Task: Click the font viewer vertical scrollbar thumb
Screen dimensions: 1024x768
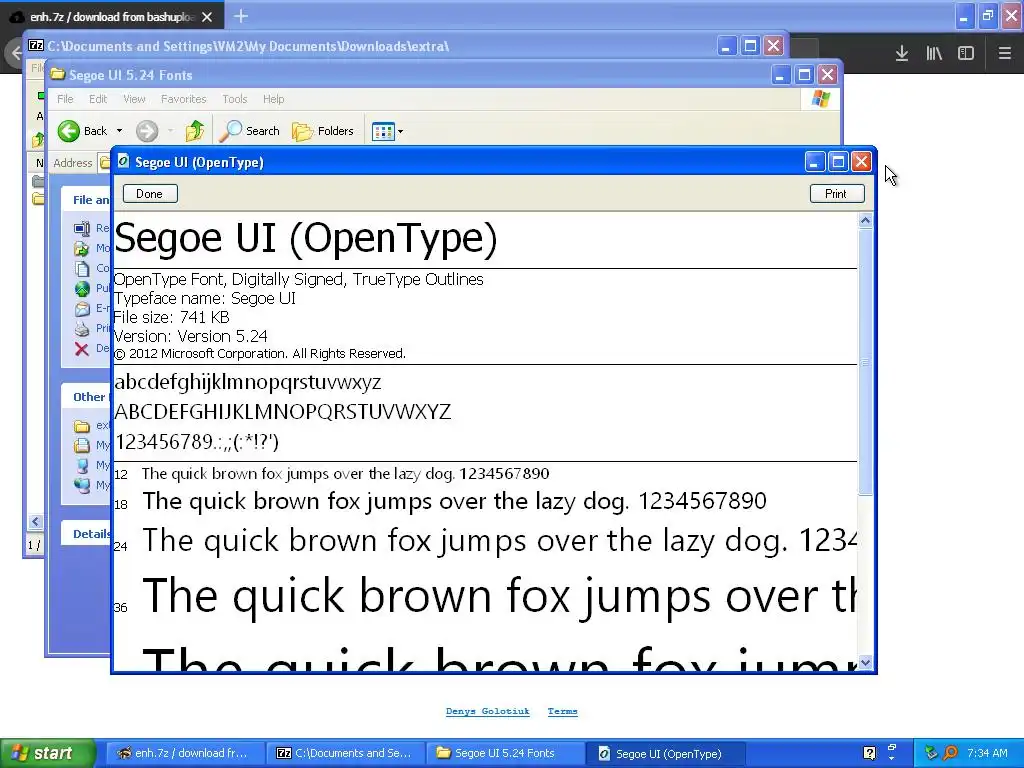Action: (x=865, y=361)
